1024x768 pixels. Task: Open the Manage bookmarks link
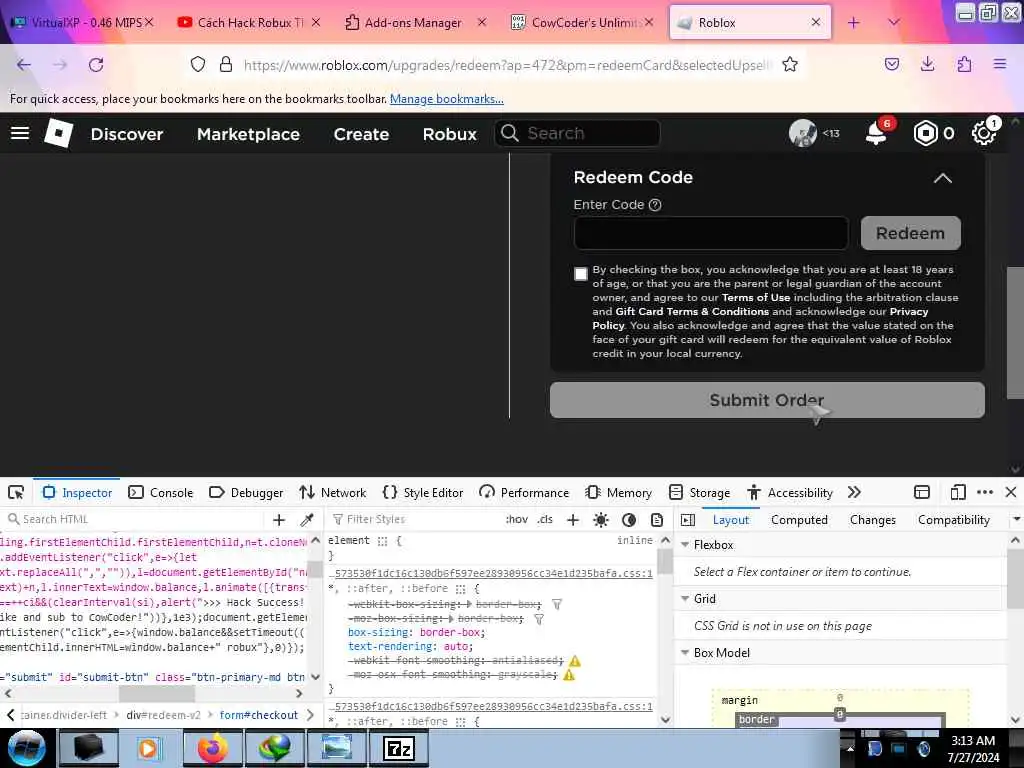click(x=447, y=99)
